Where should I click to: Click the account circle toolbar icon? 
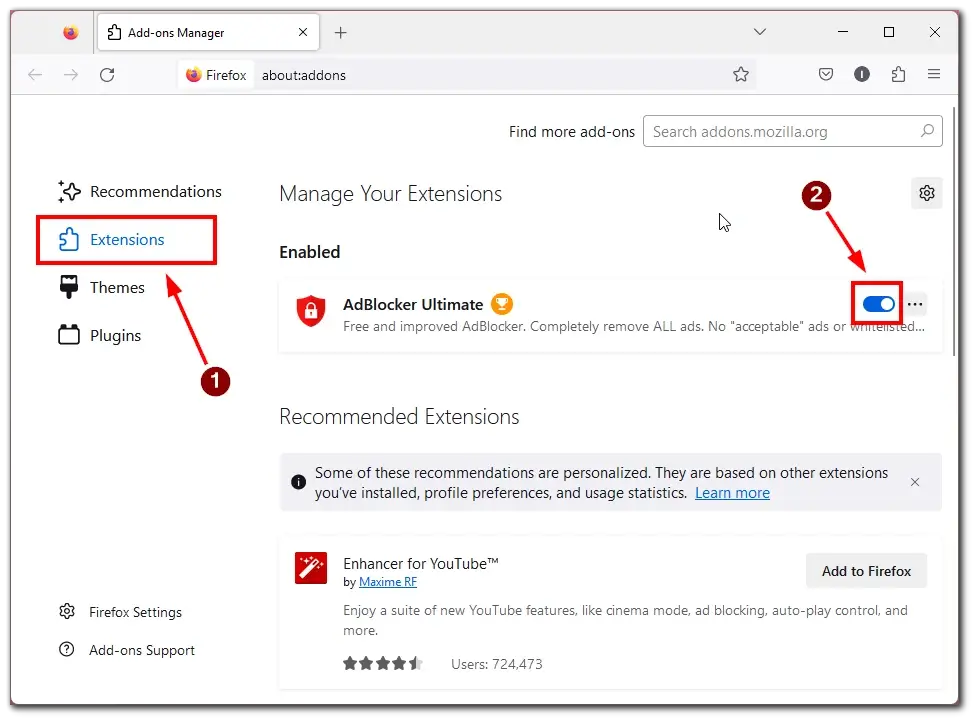pos(862,75)
